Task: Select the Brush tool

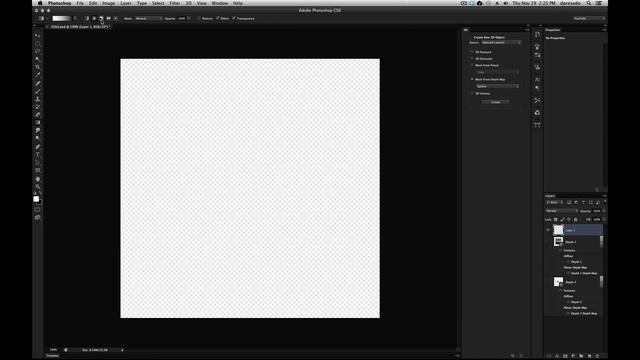Action: tap(38, 91)
